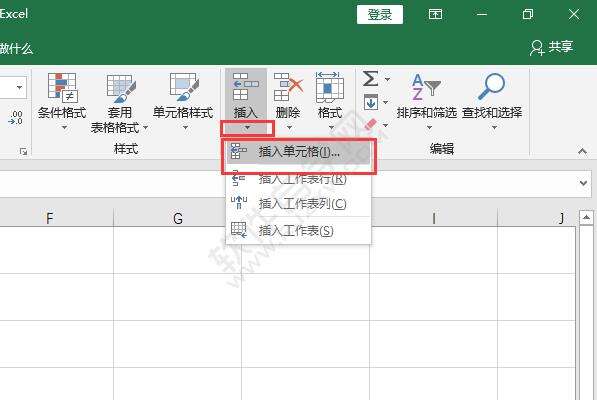Select Insert Cells (插入单元格) menu entry
The image size is (597, 400).
[298, 152]
